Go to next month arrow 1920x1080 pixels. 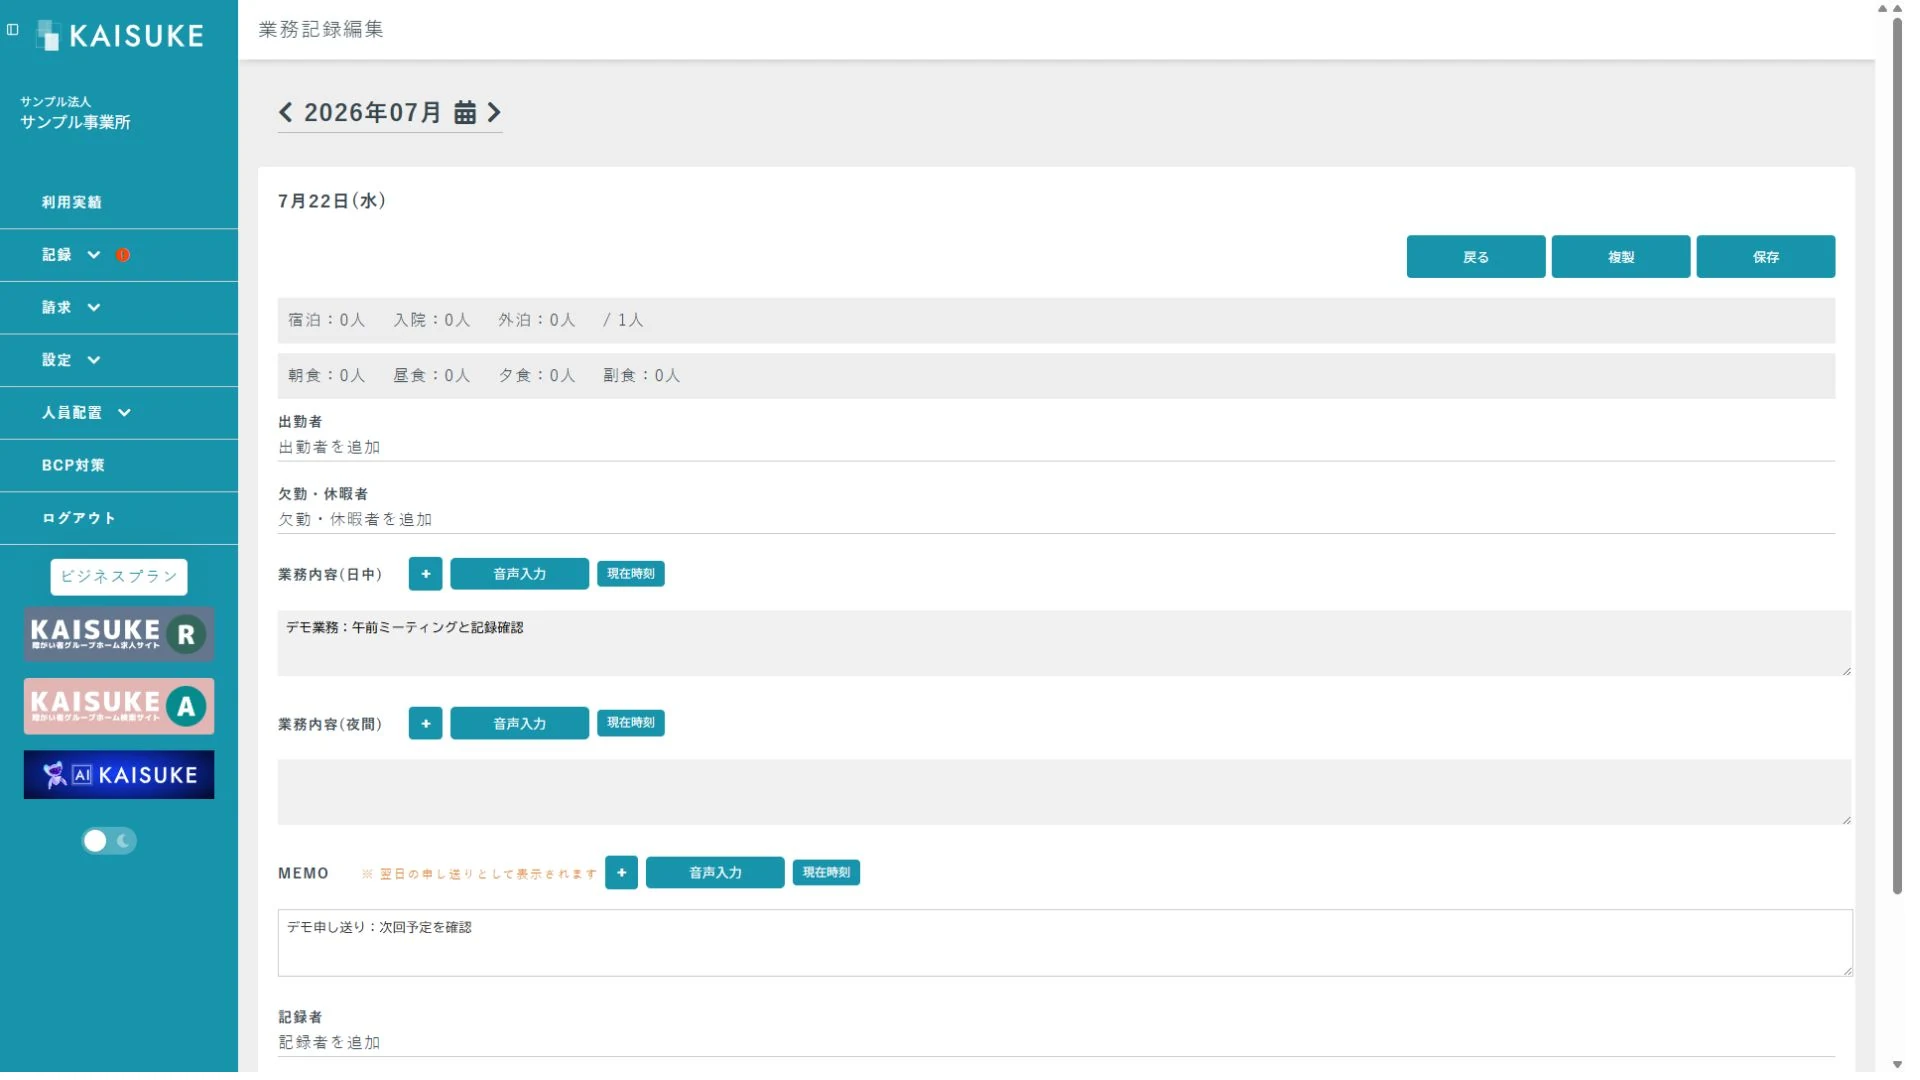coord(494,112)
